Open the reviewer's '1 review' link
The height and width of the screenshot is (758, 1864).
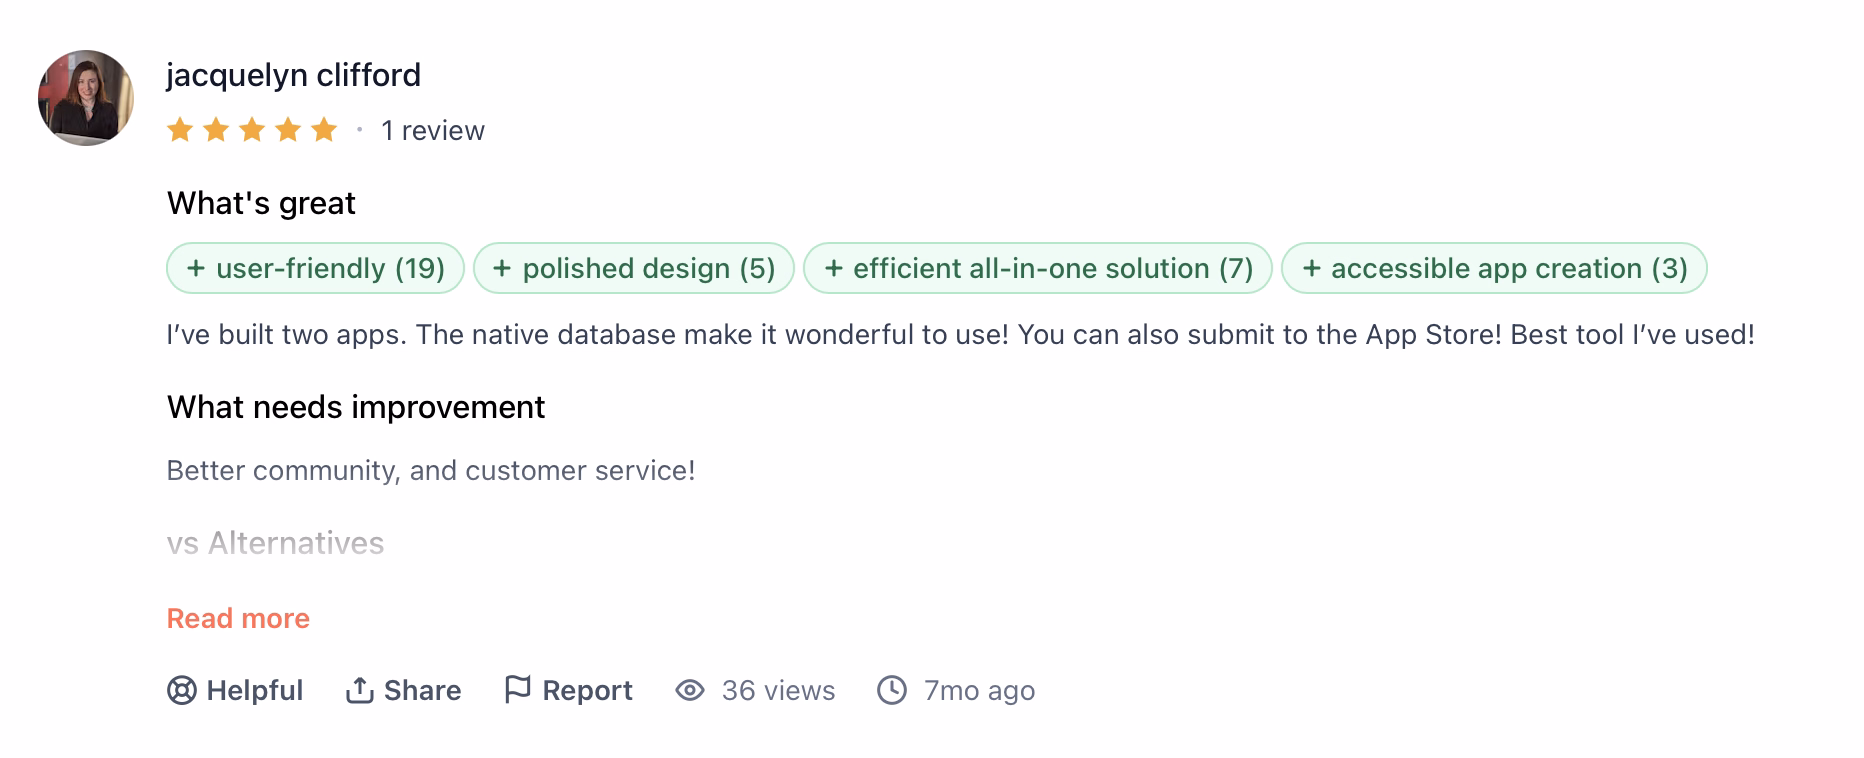433,131
